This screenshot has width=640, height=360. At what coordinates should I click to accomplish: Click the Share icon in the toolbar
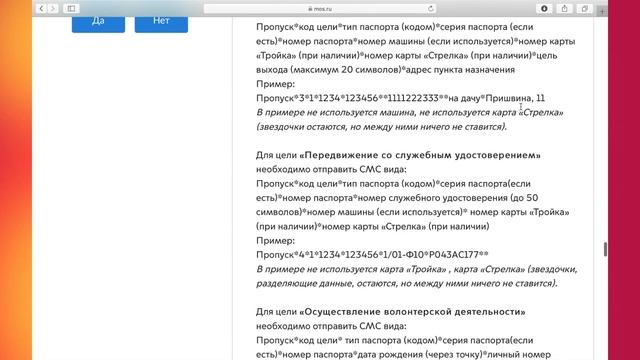pyautogui.click(x=564, y=9)
